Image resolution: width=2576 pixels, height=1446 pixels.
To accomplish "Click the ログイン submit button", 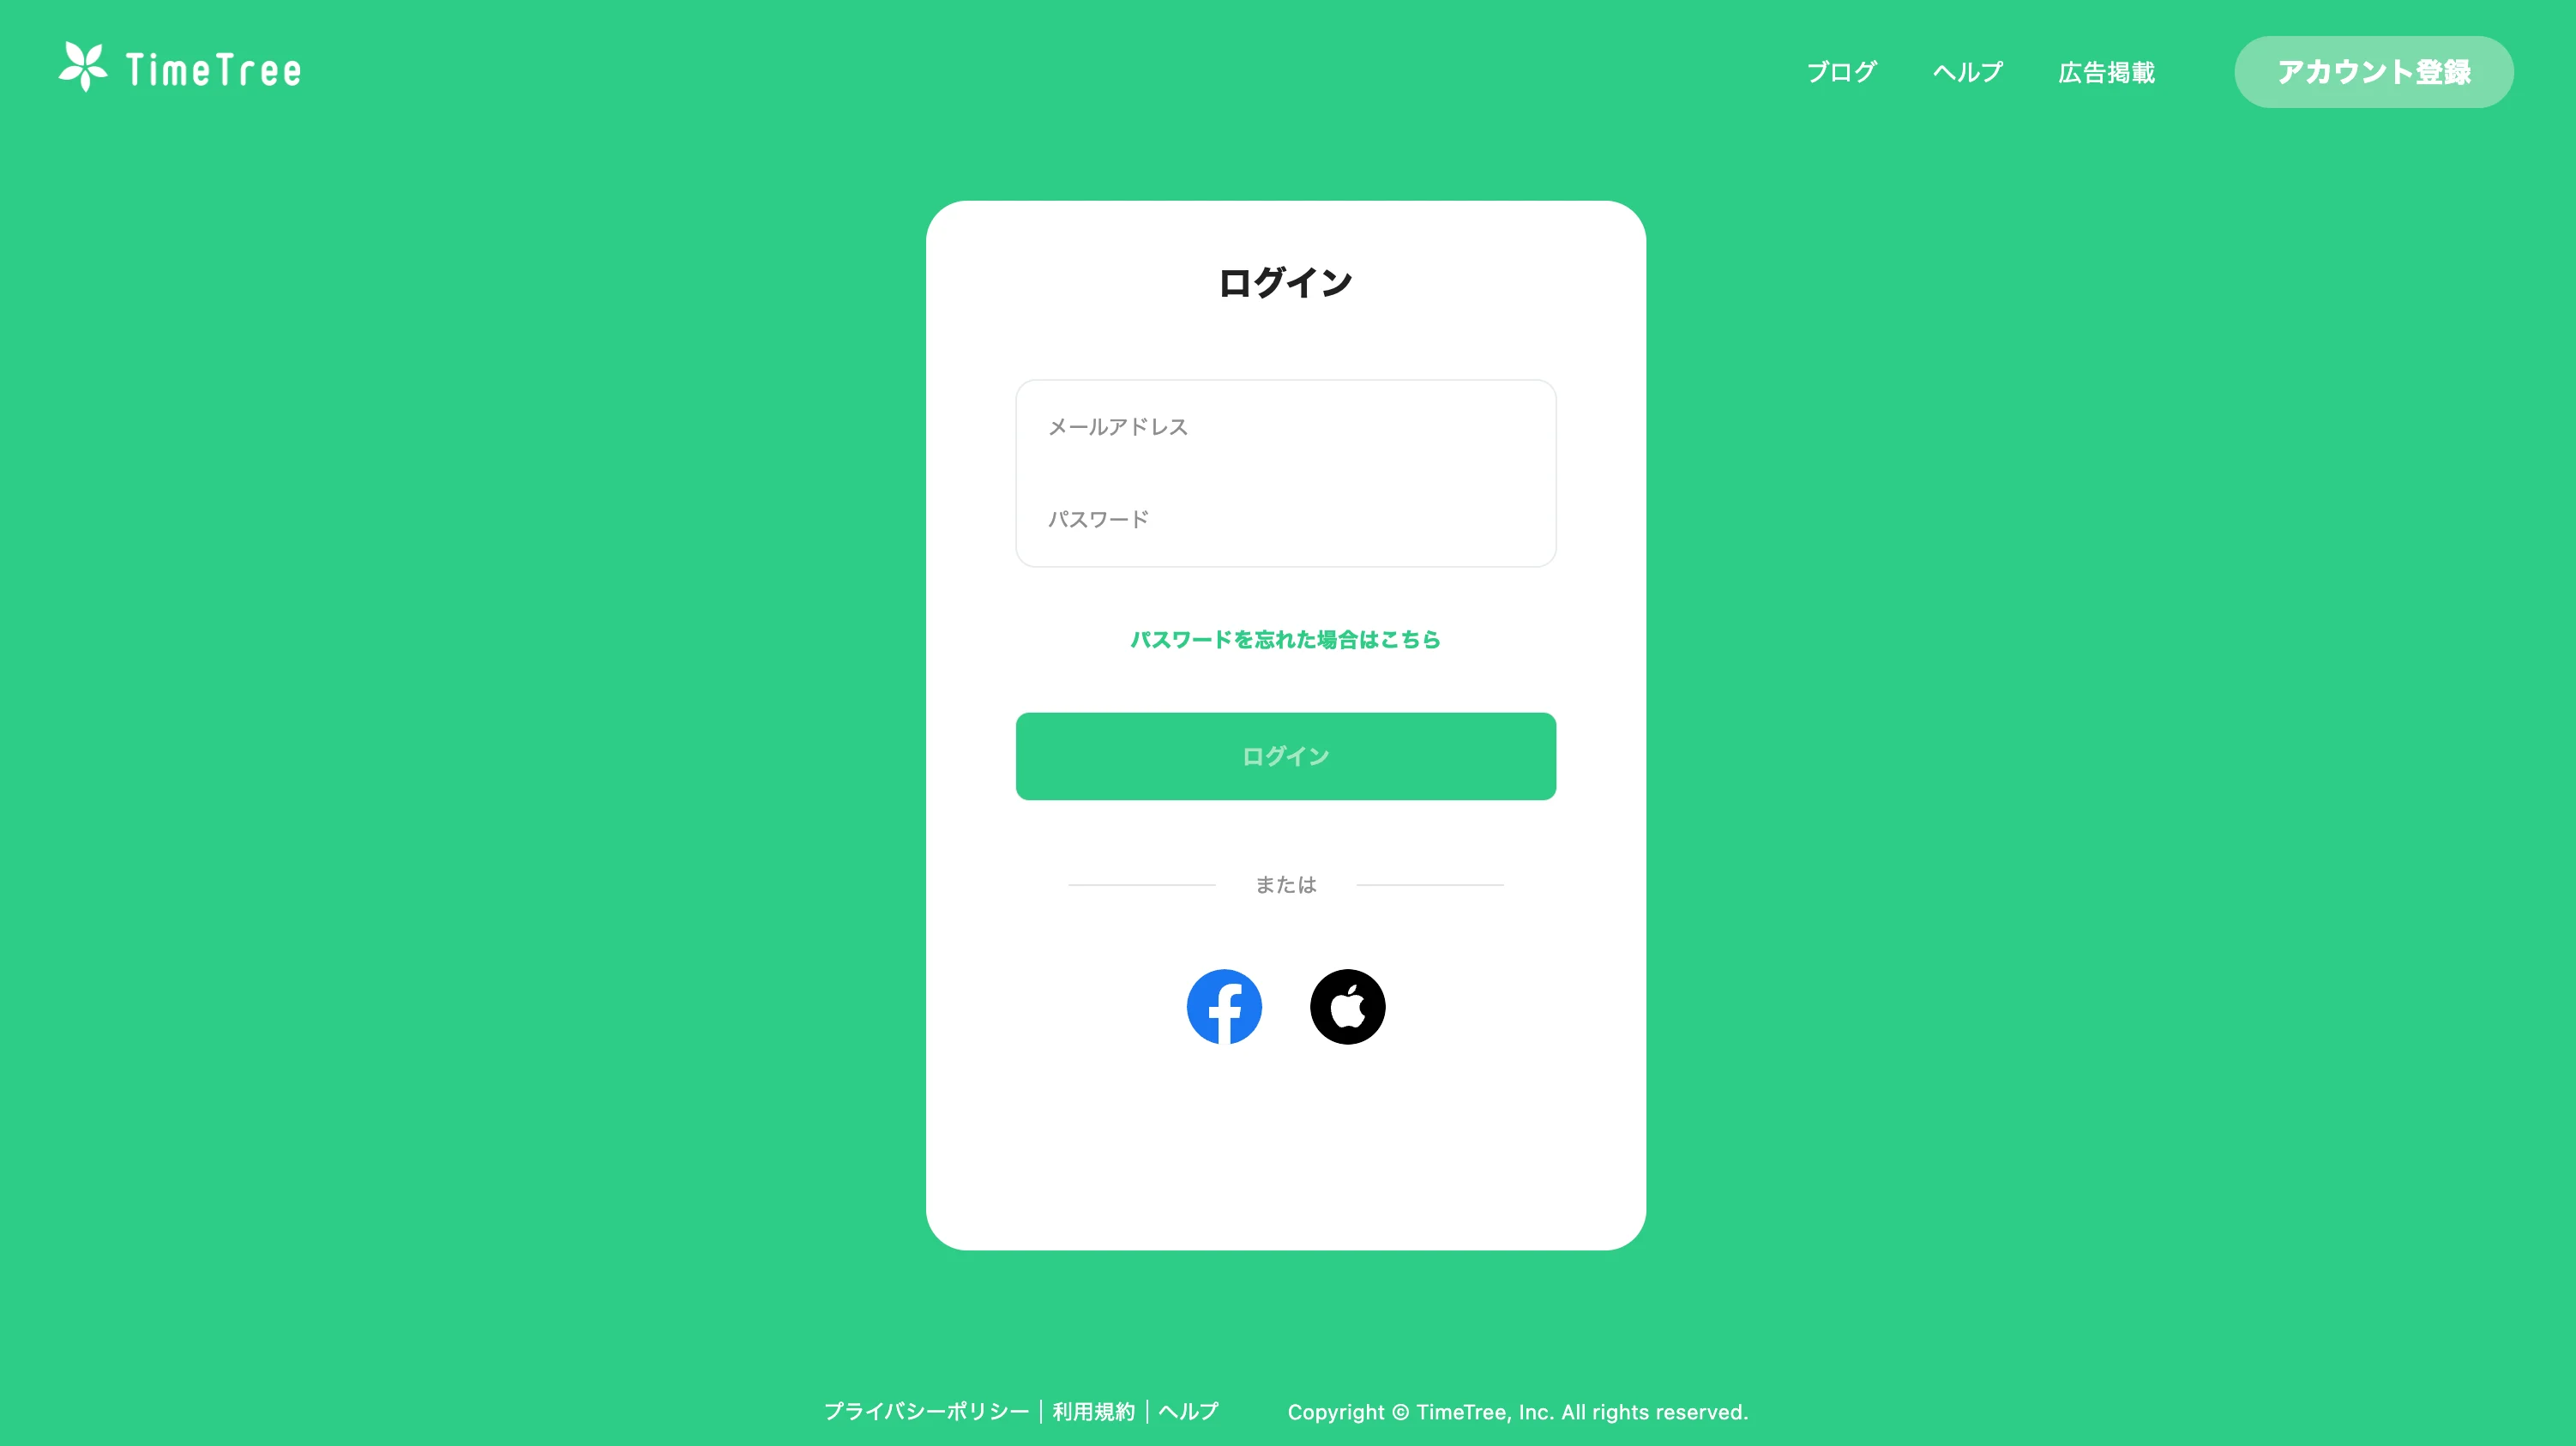I will 1286,756.
